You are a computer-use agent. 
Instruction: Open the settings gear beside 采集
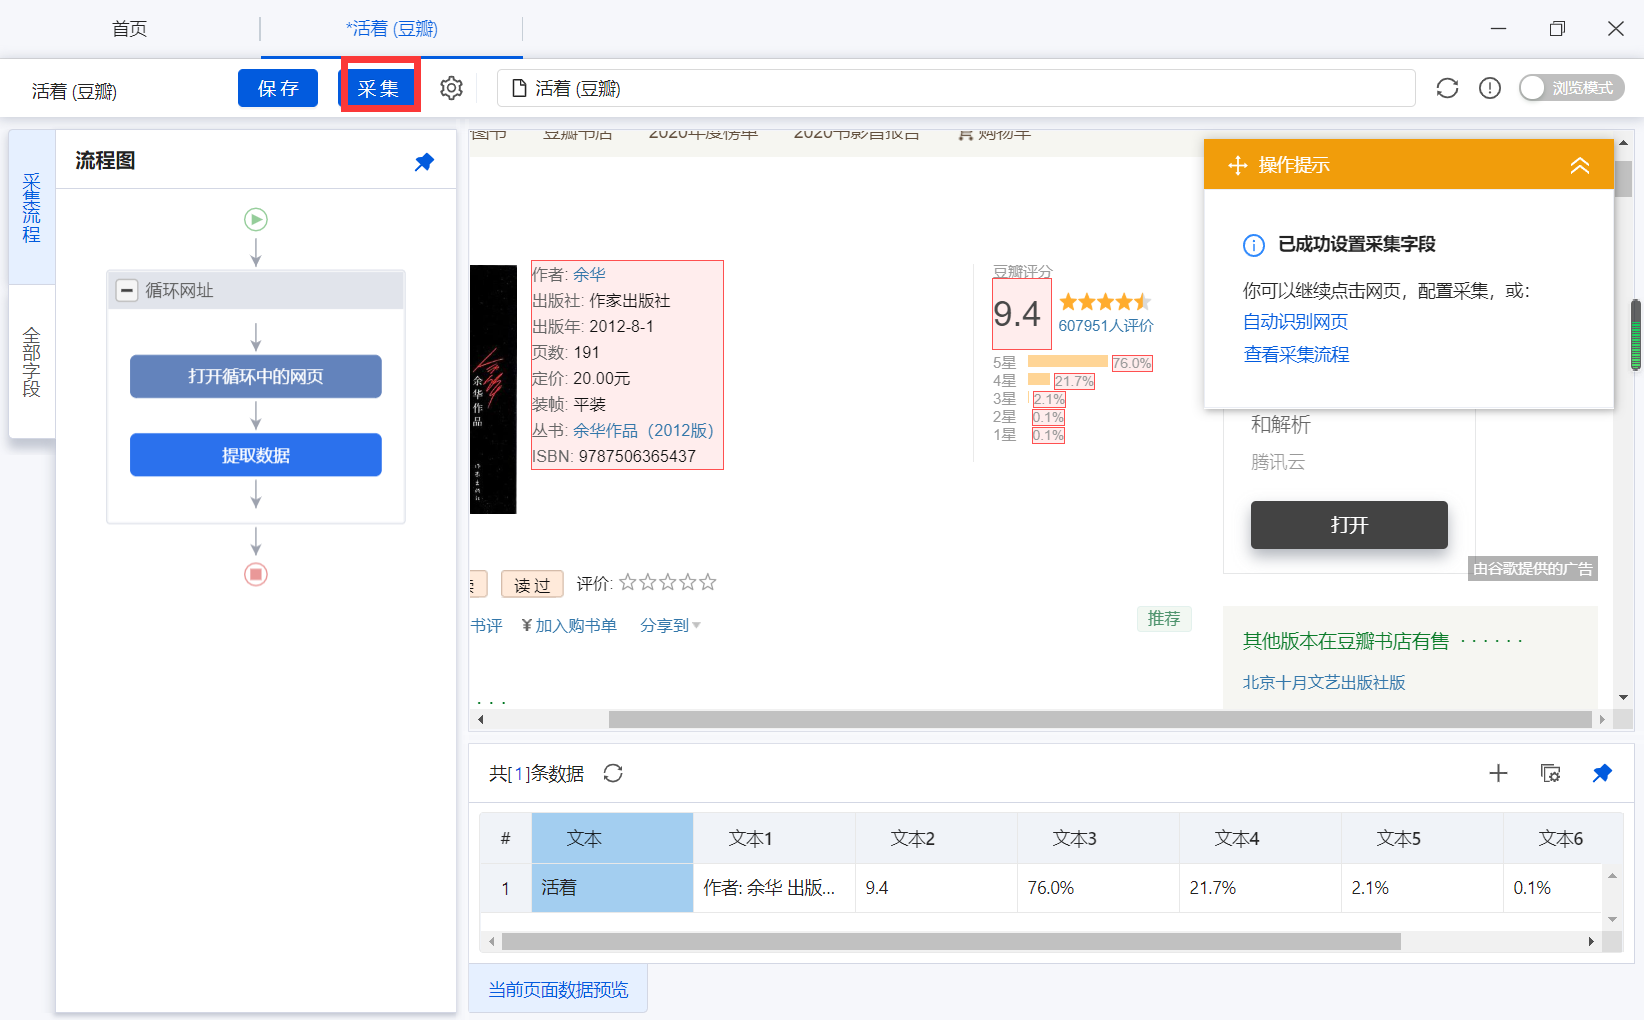[452, 88]
